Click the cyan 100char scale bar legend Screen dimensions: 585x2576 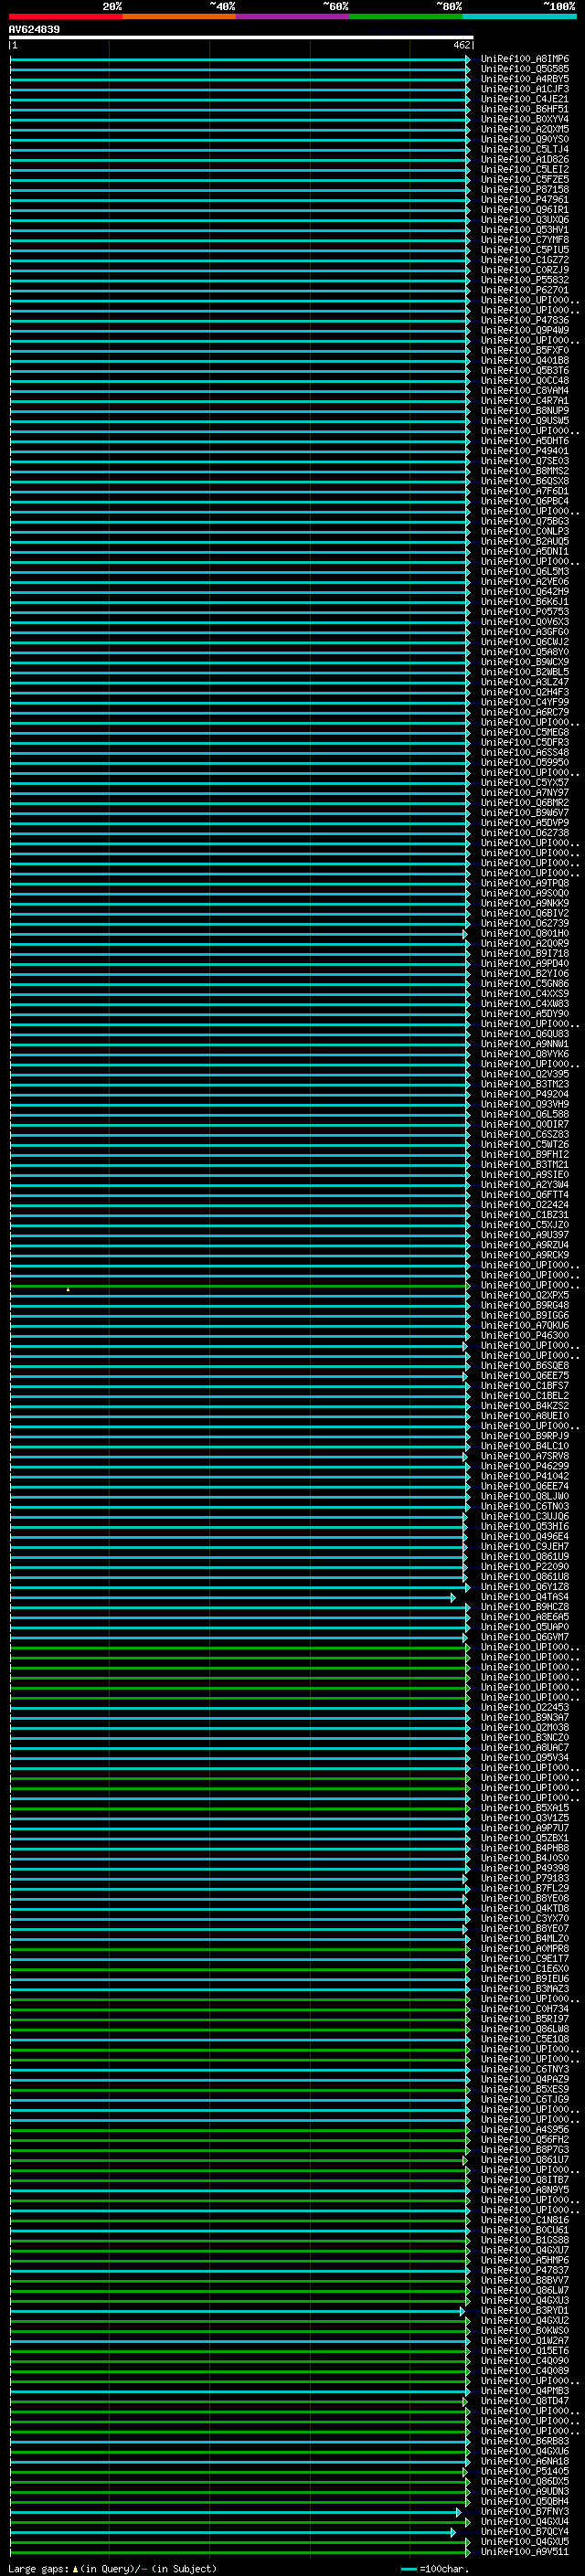click(x=408, y=2569)
